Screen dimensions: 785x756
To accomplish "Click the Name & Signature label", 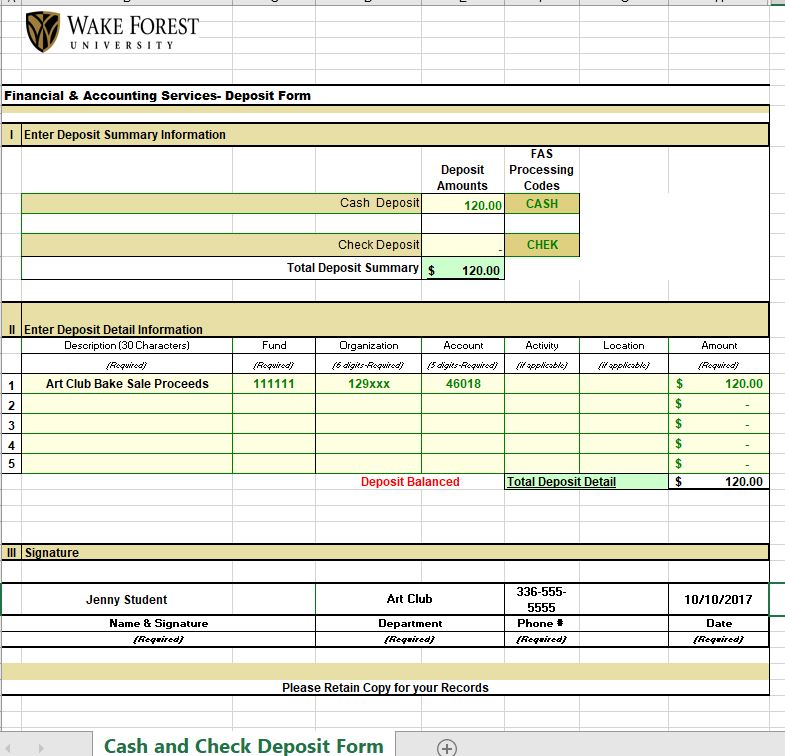I will click(159, 623).
